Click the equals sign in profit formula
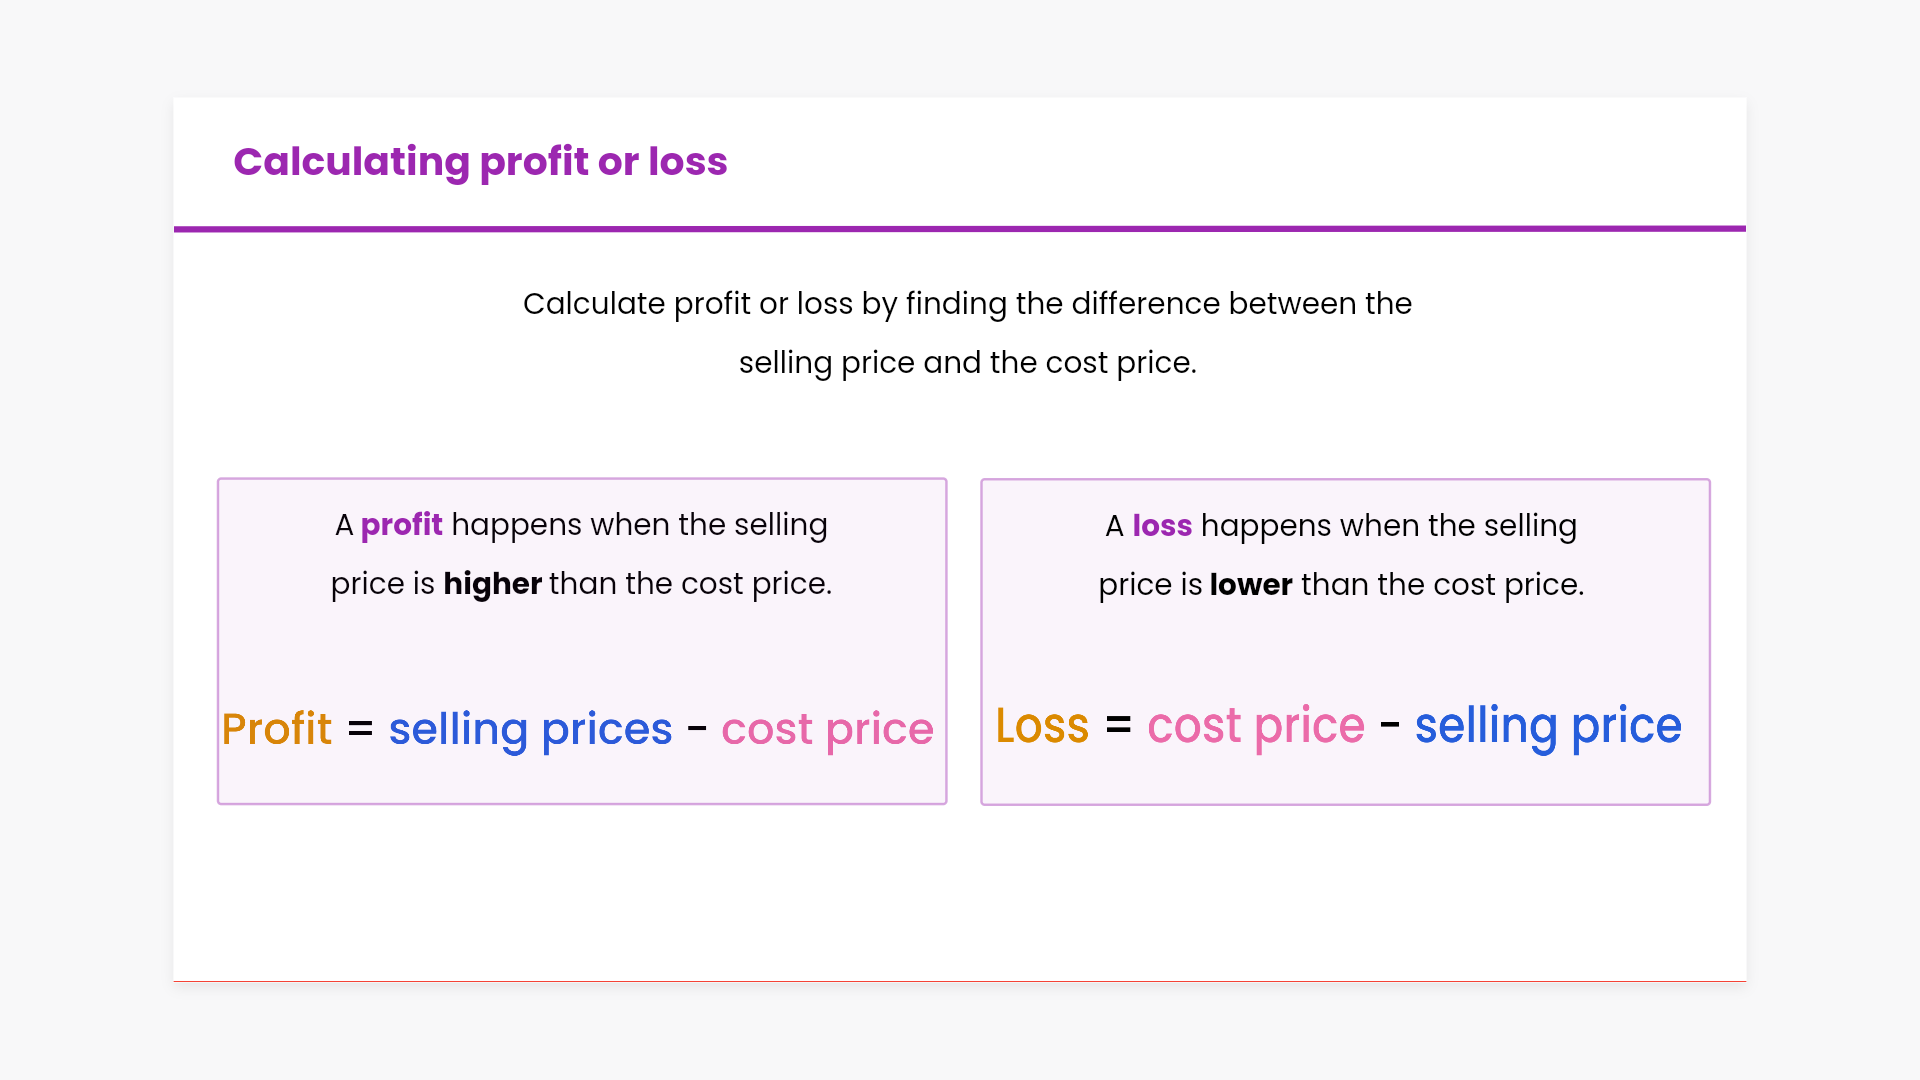Viewport: 1920px width, 1080px height. point(360,729)
